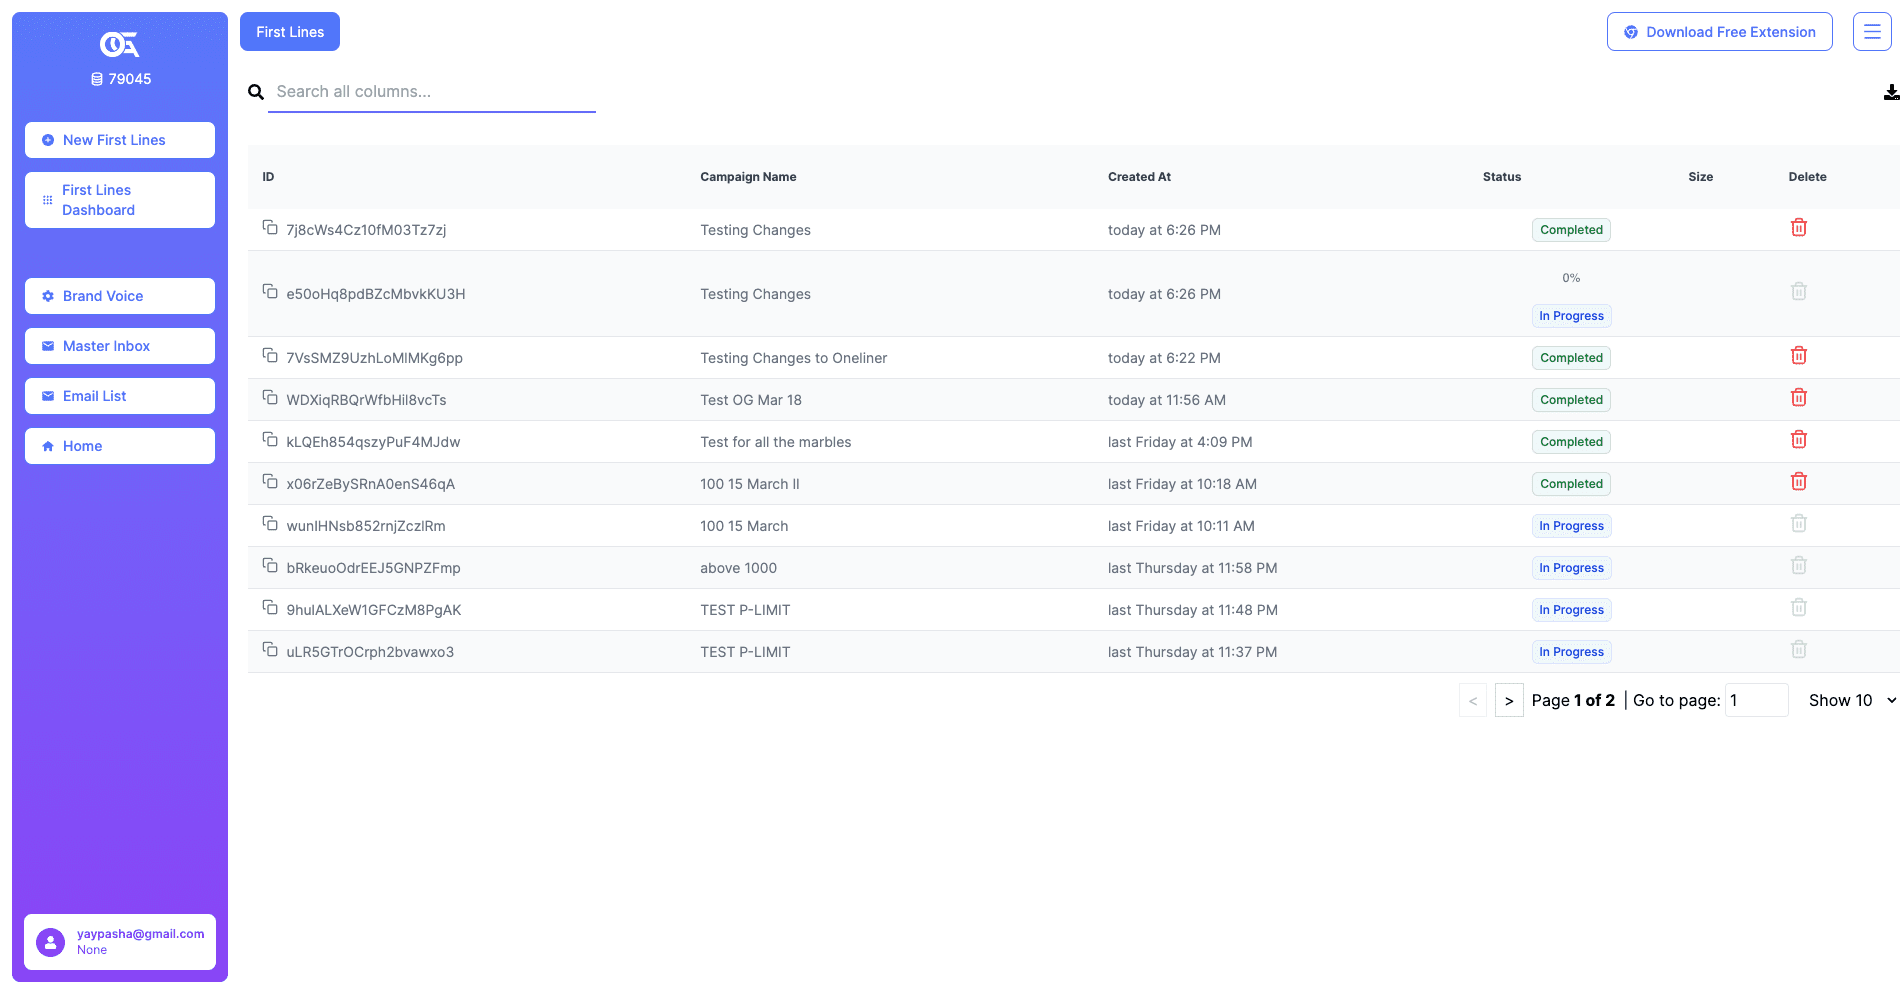The height and width of the screenshot is (994, 1904).
Task: Open the hamburger menu
Action: [1872, 32]
